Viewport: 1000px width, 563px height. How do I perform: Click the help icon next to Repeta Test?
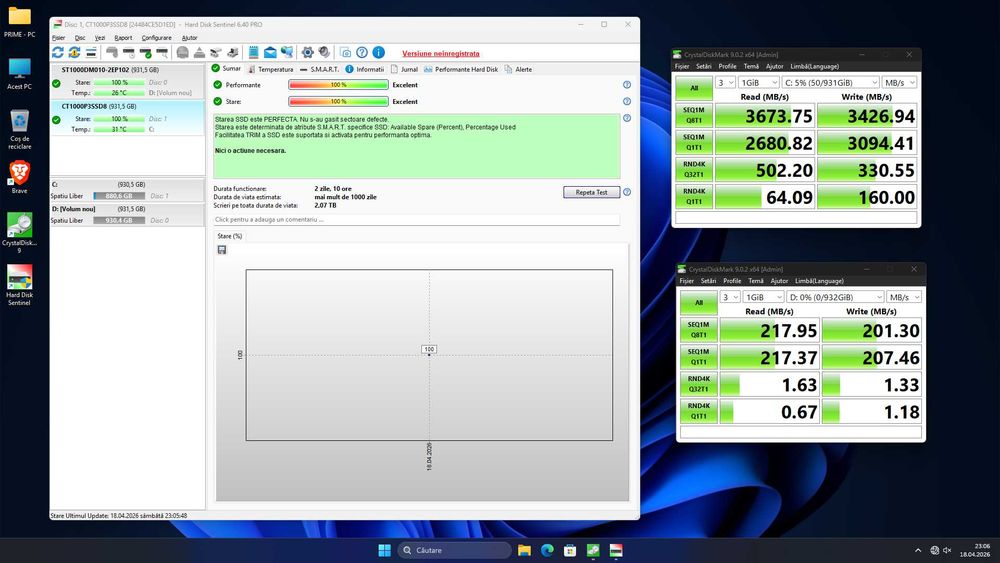tap(627, 192)
